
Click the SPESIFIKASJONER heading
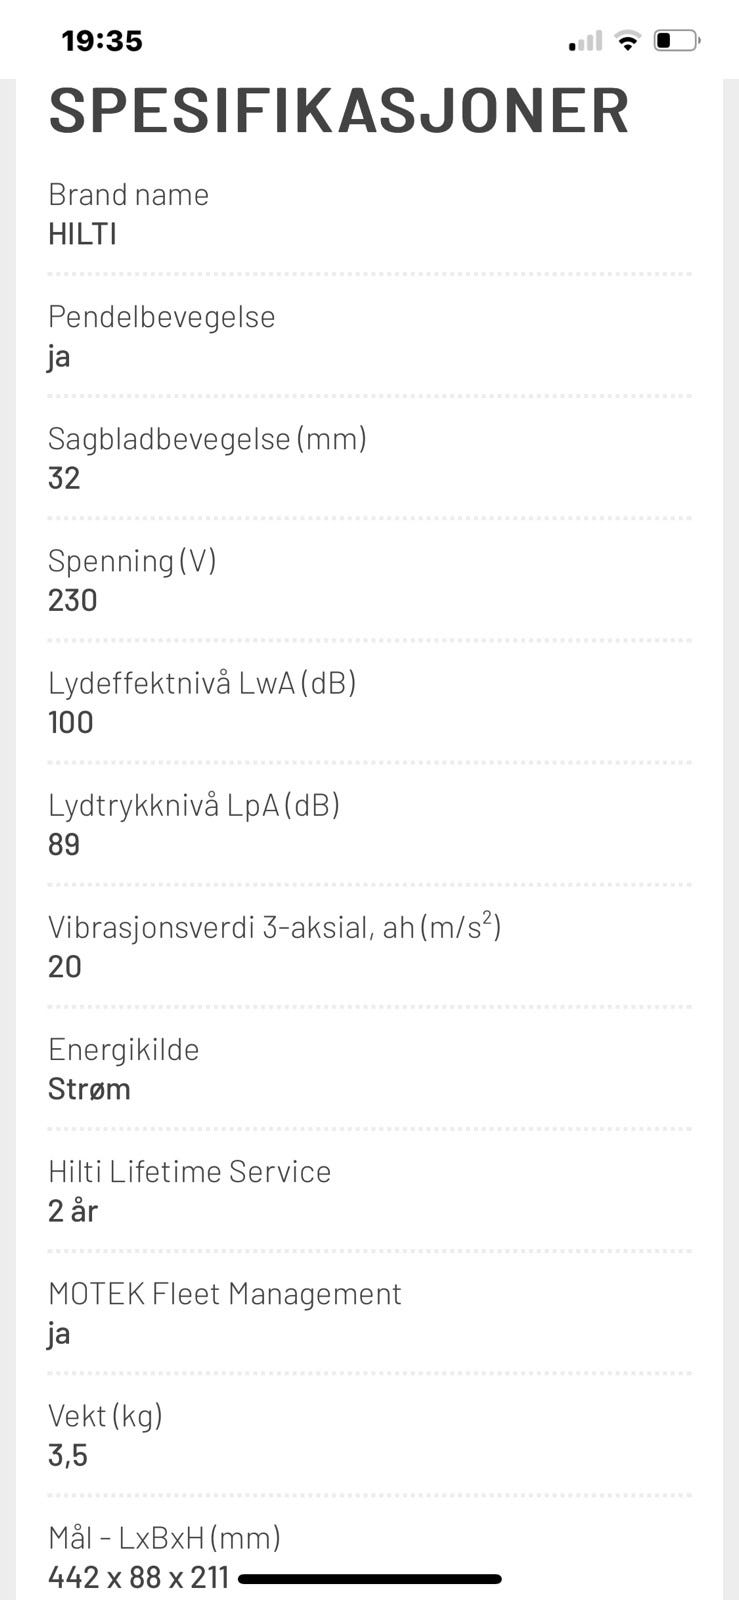339,111
